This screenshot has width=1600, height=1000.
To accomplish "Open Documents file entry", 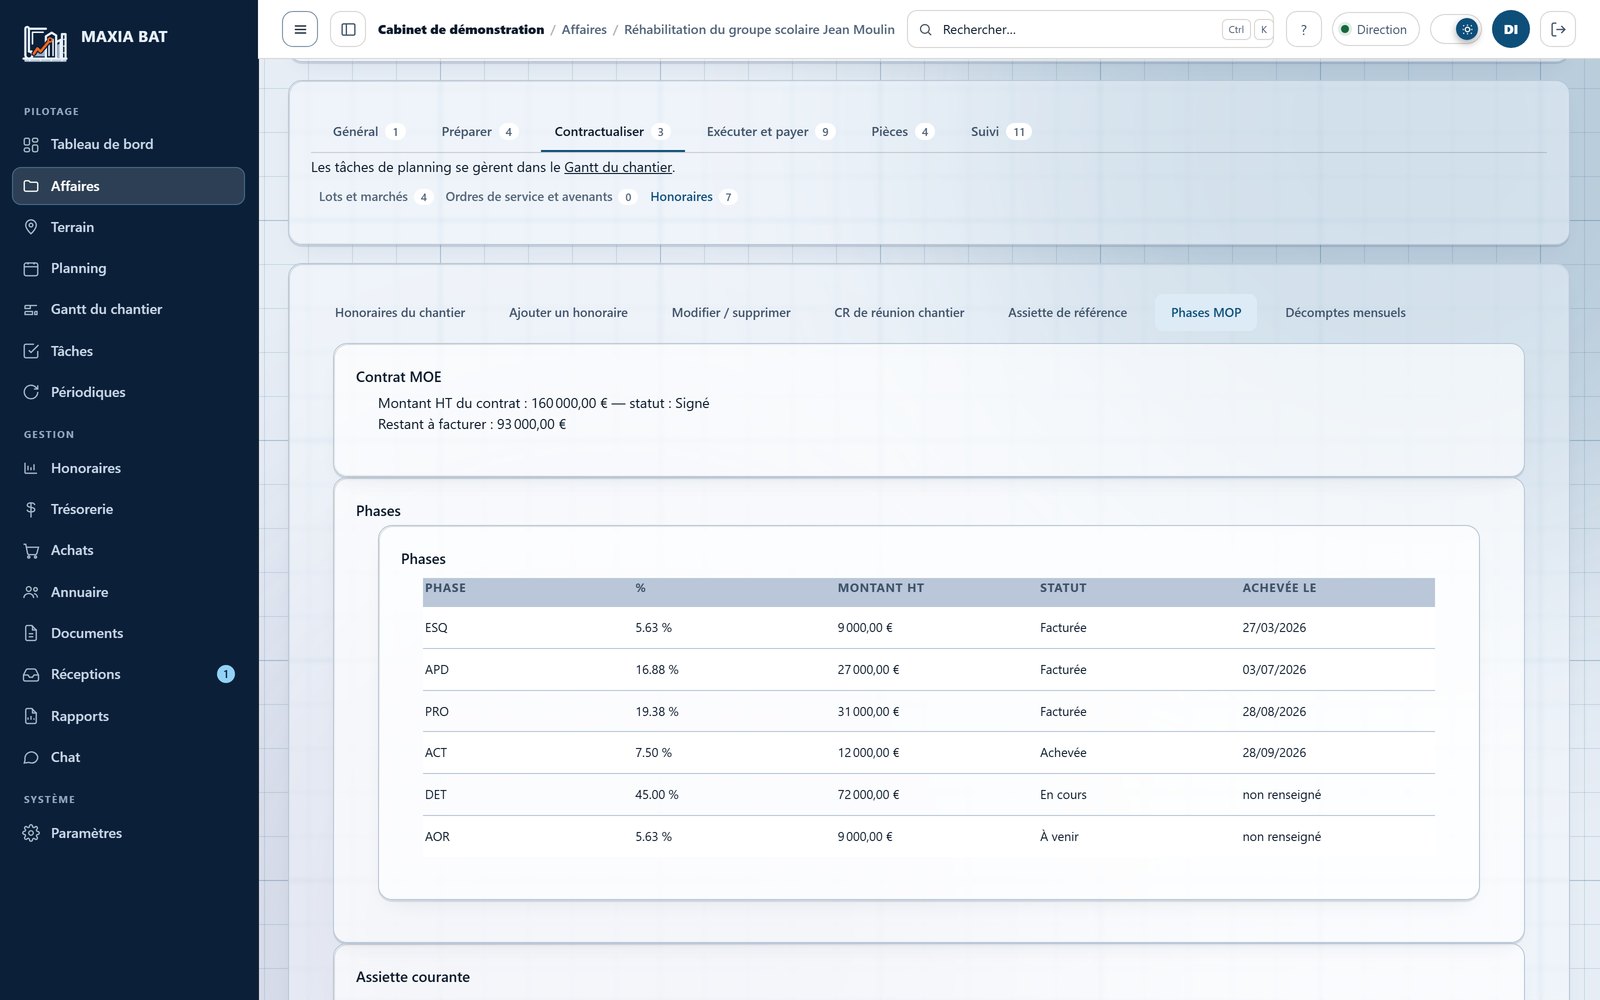I will pyautogui.click(x=128, y=633).
